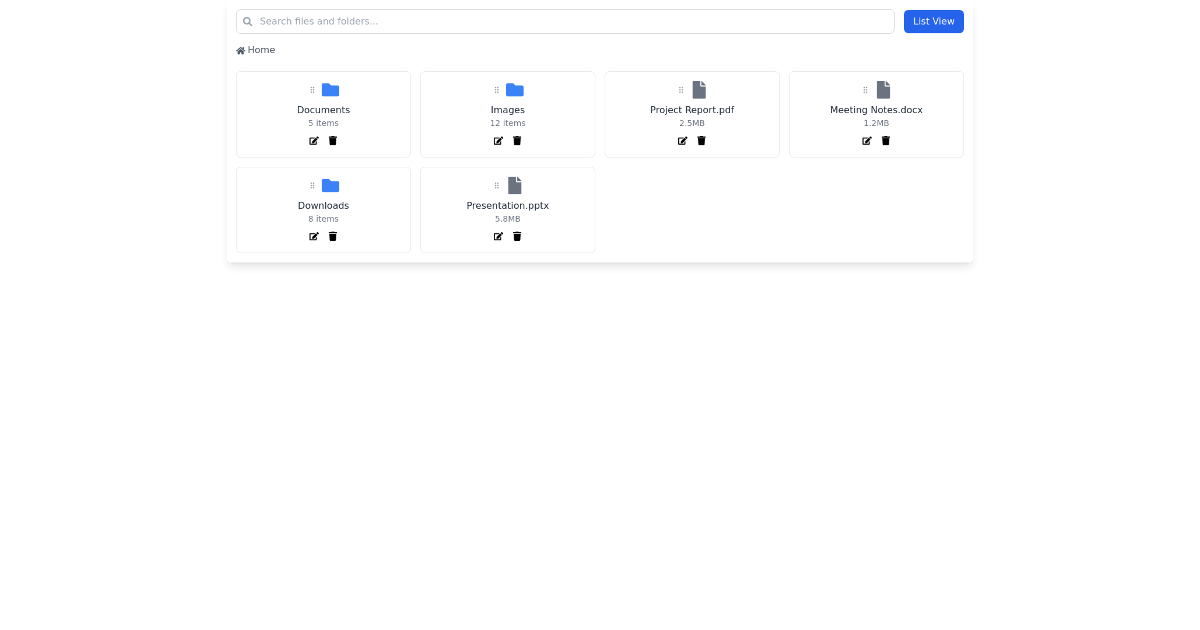Screen dimensions: 1200x630
Task: Open the Downloads folder icon
Action: point(330,186)
